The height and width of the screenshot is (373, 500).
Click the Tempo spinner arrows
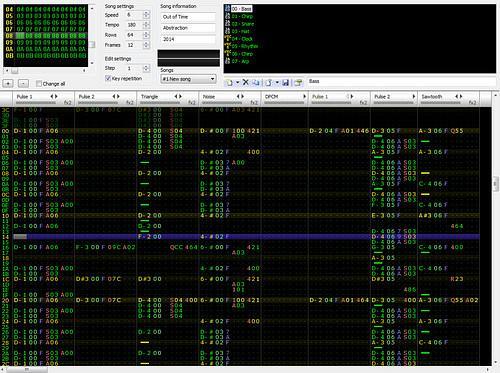click(146, 25)
